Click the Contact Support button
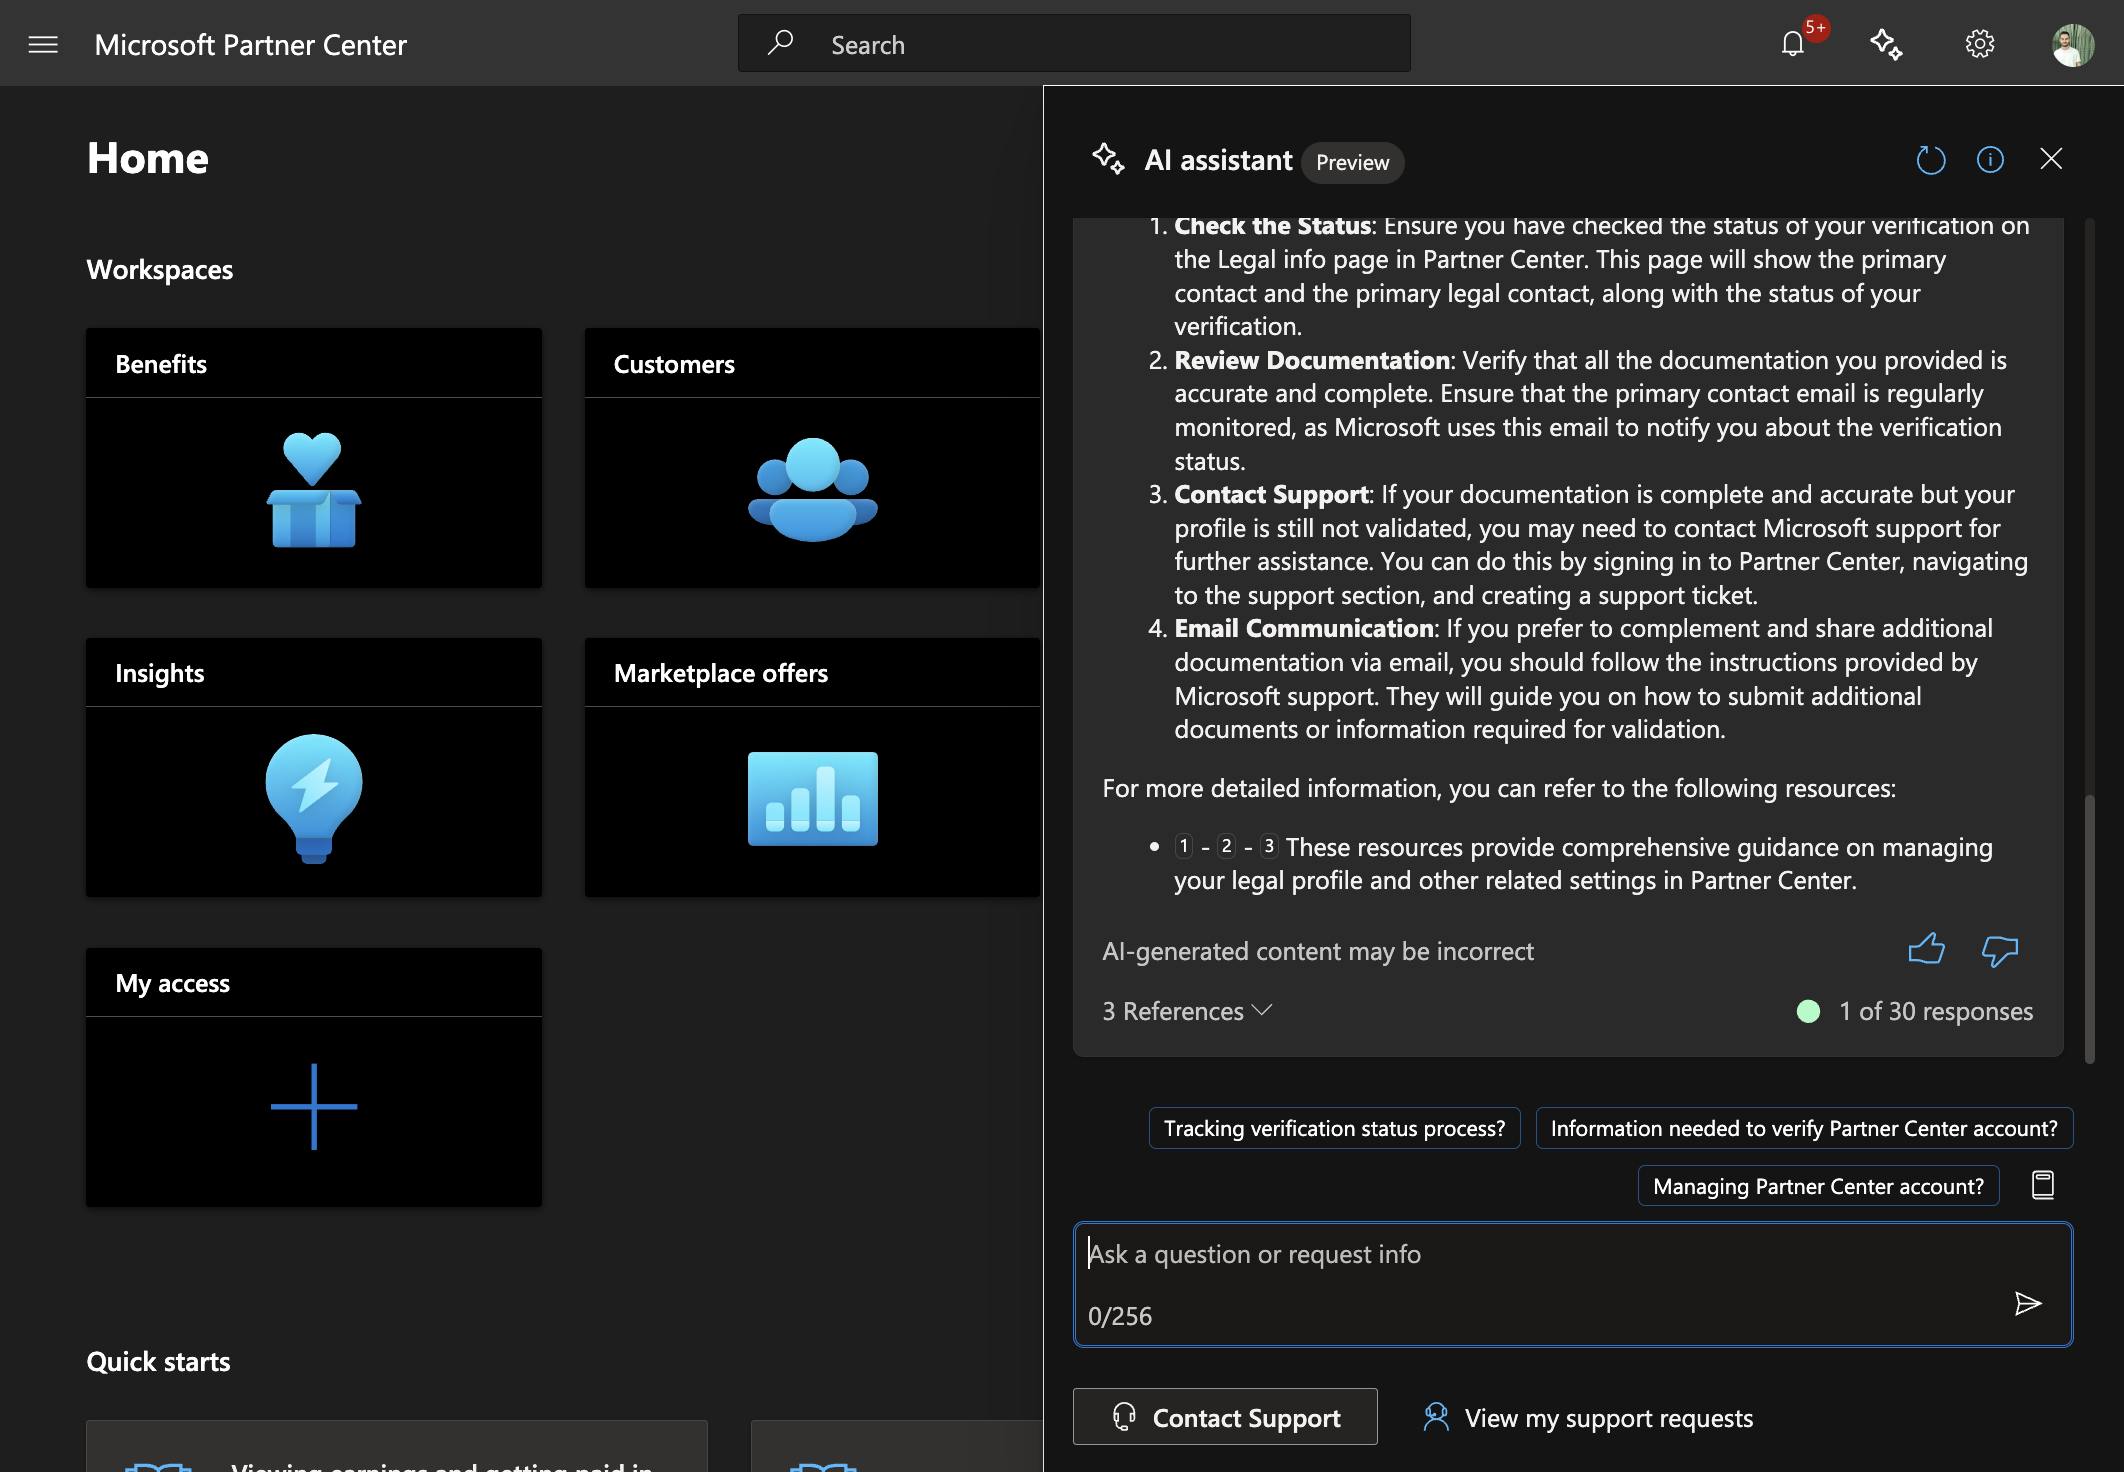Image resolution: width=2124 pixels, height=1472 pixels. [x=1225, y=1417]
